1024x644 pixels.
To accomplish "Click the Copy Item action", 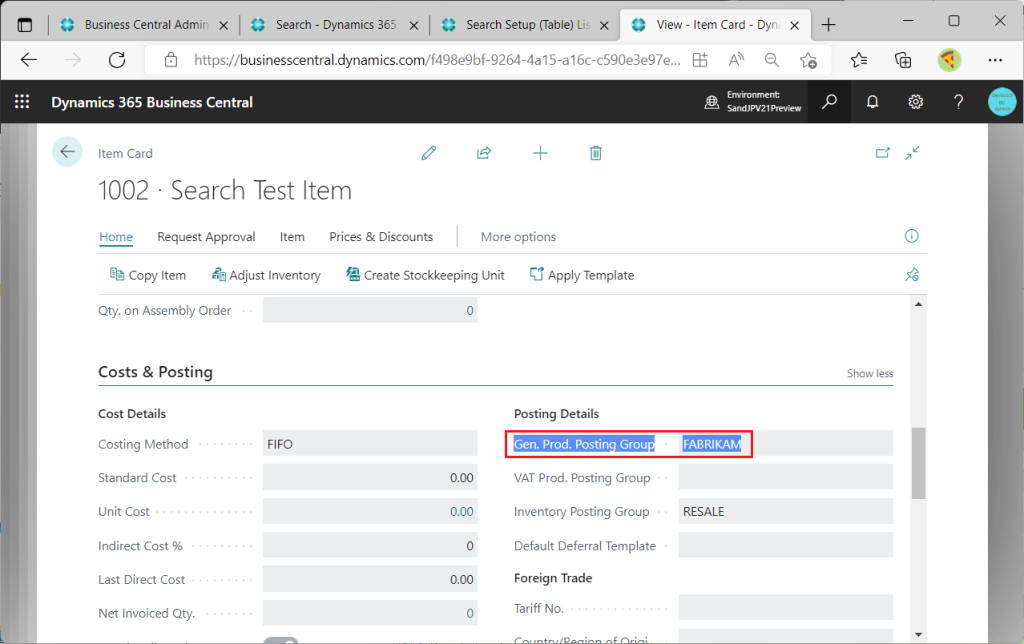I will pos(148,275).
